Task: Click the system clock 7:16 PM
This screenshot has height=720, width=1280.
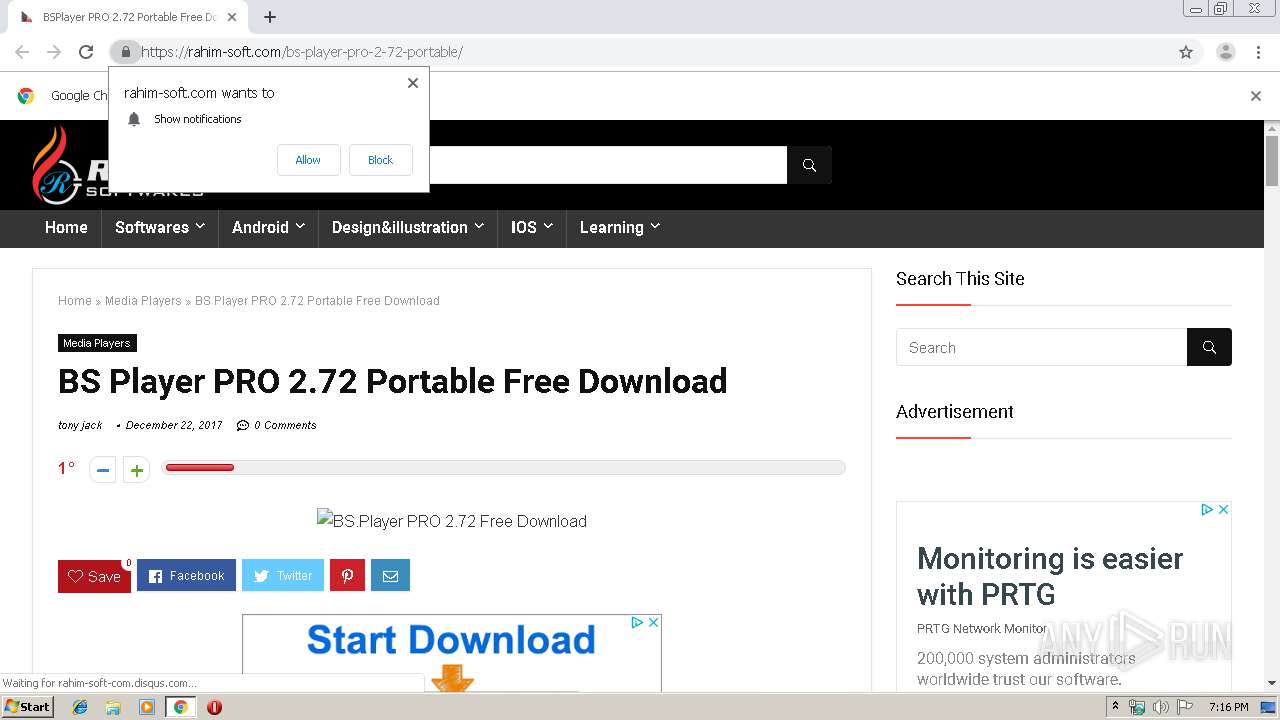Action: [1228, 707]
